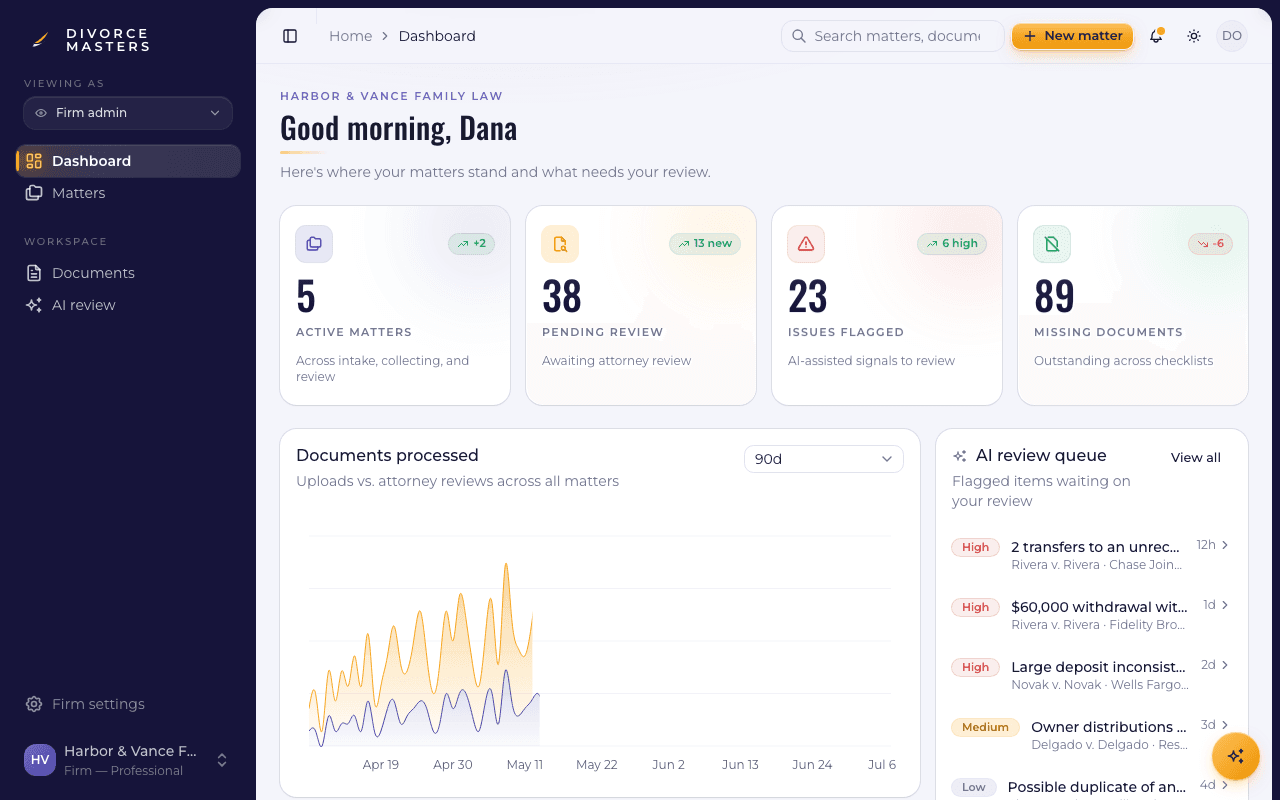Screen dimensions: 1280x800
Task: Open the Possible duplicate item chevron
Action: pyautogui.click(x=1225, y=785)
